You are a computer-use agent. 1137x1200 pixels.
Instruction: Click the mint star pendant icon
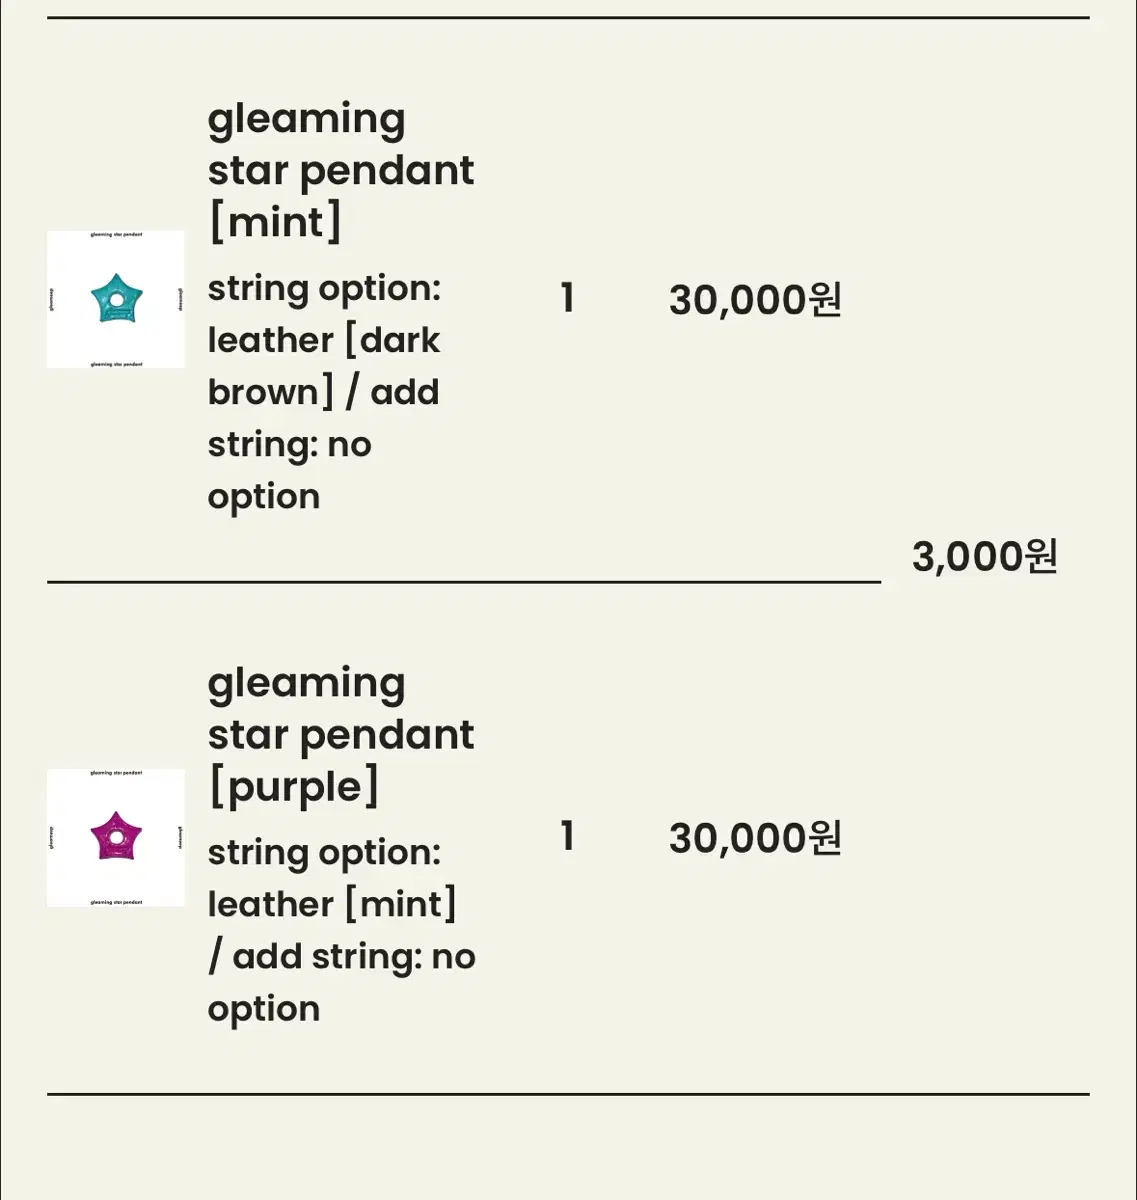116,299
